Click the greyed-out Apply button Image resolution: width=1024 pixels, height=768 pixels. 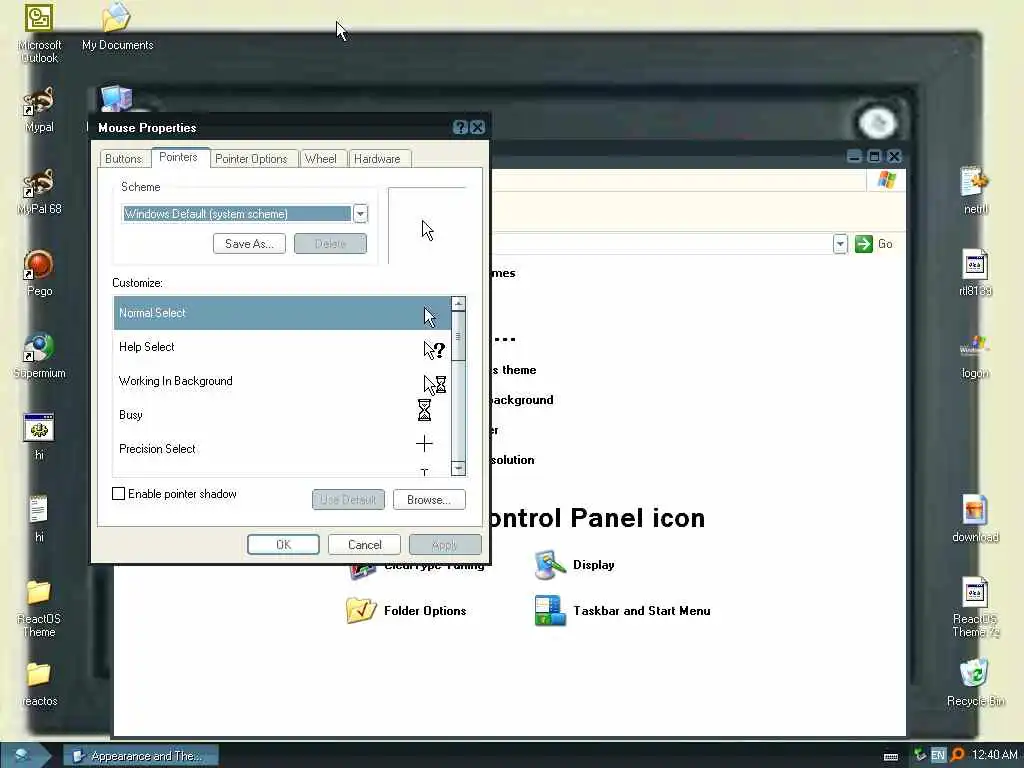445,545
